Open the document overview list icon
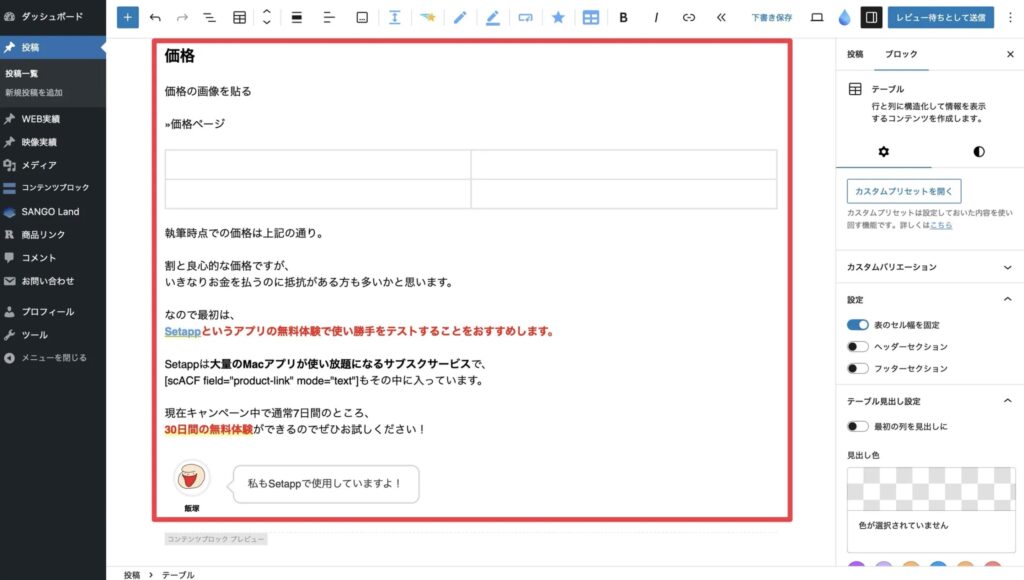This screenshot has width=1024, height=580. click(x=209, y=17)
